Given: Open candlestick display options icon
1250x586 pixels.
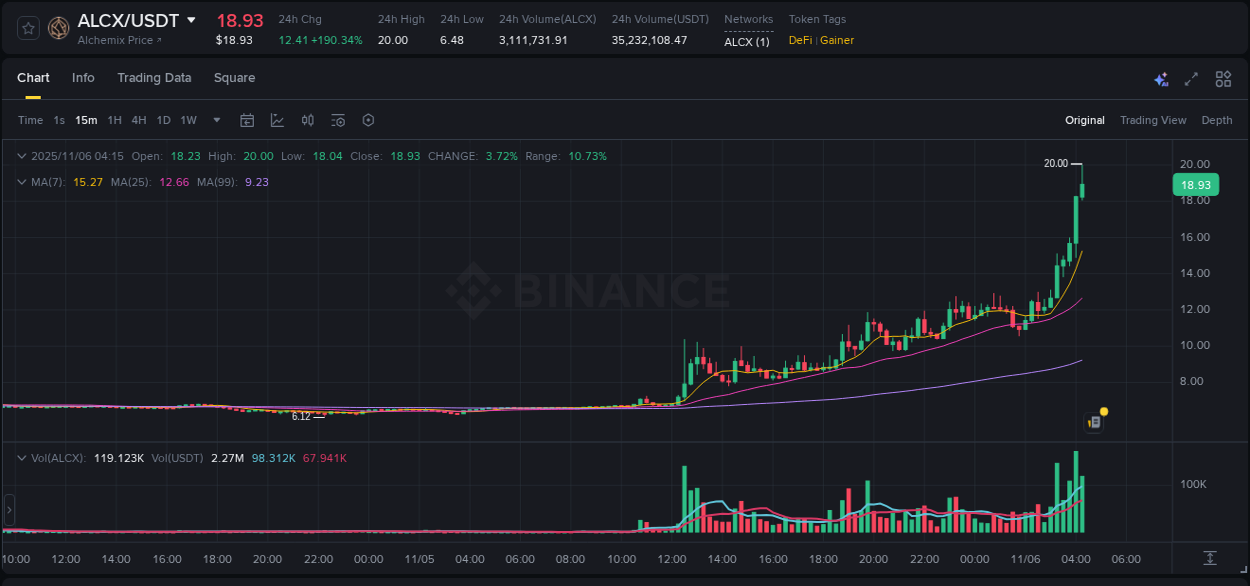Looking at the screenshot, I should pyautogui.click(x=307, y=120).
